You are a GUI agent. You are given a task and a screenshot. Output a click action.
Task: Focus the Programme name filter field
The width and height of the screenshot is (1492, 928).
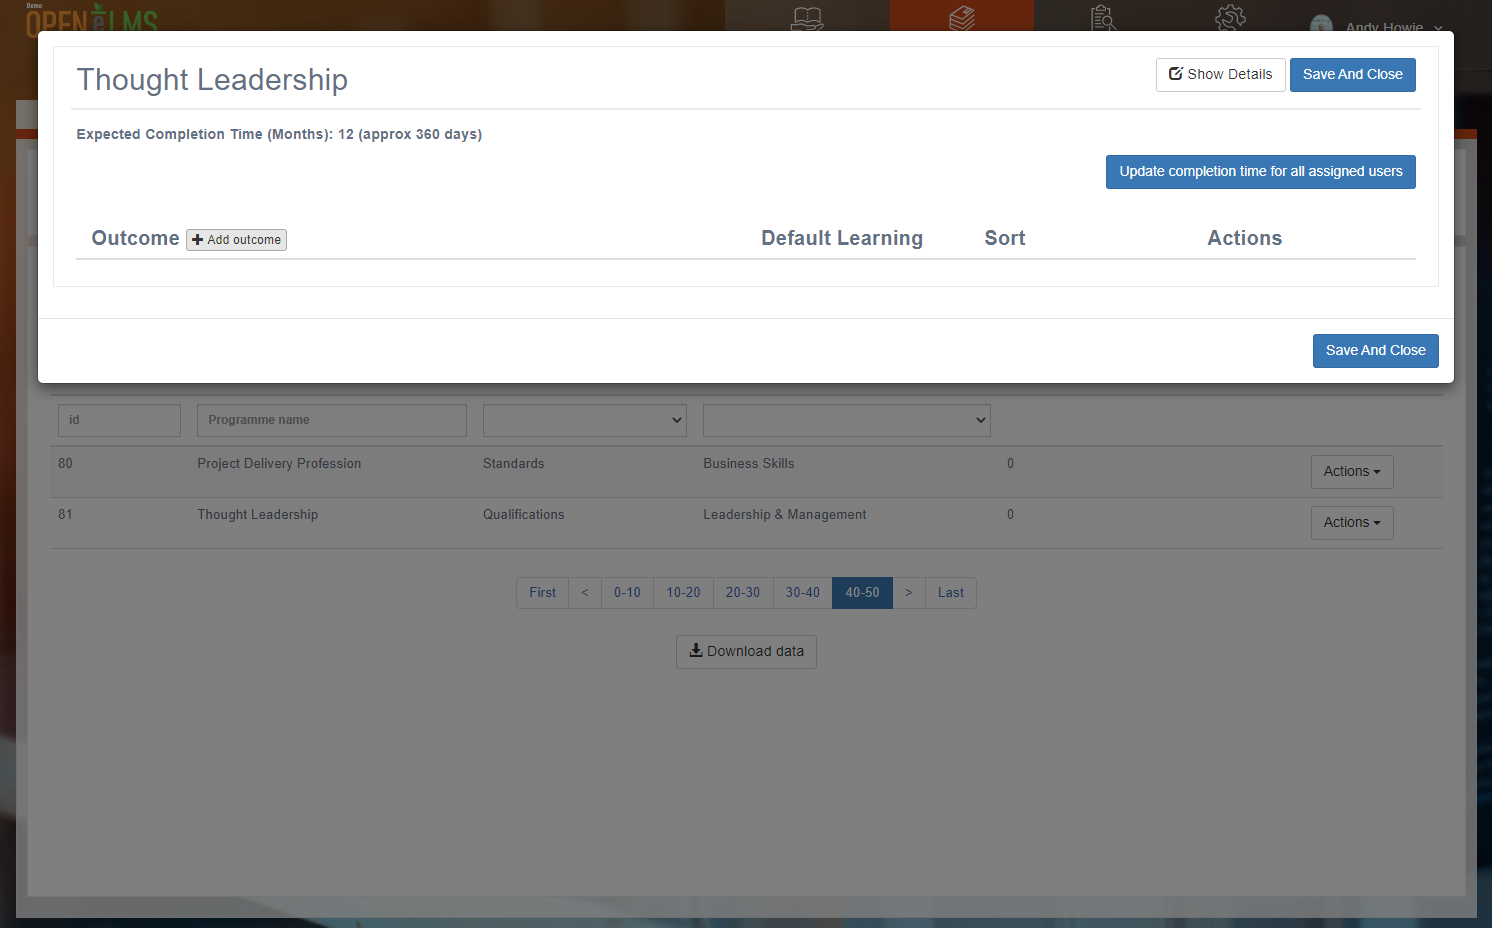click(x=331, y=420)
